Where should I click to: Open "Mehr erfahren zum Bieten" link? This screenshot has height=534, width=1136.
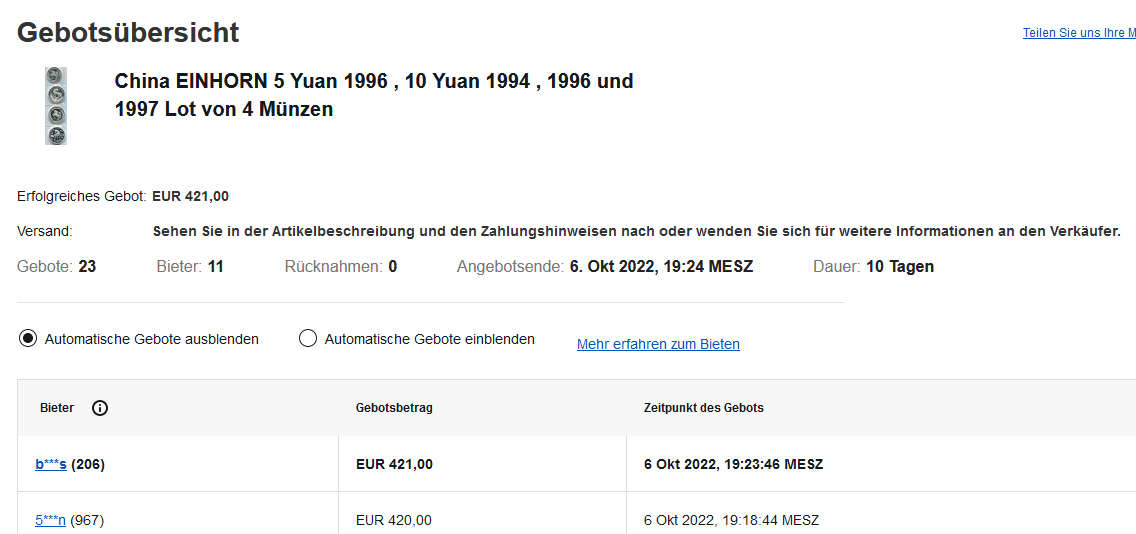[x=658, y=344]
